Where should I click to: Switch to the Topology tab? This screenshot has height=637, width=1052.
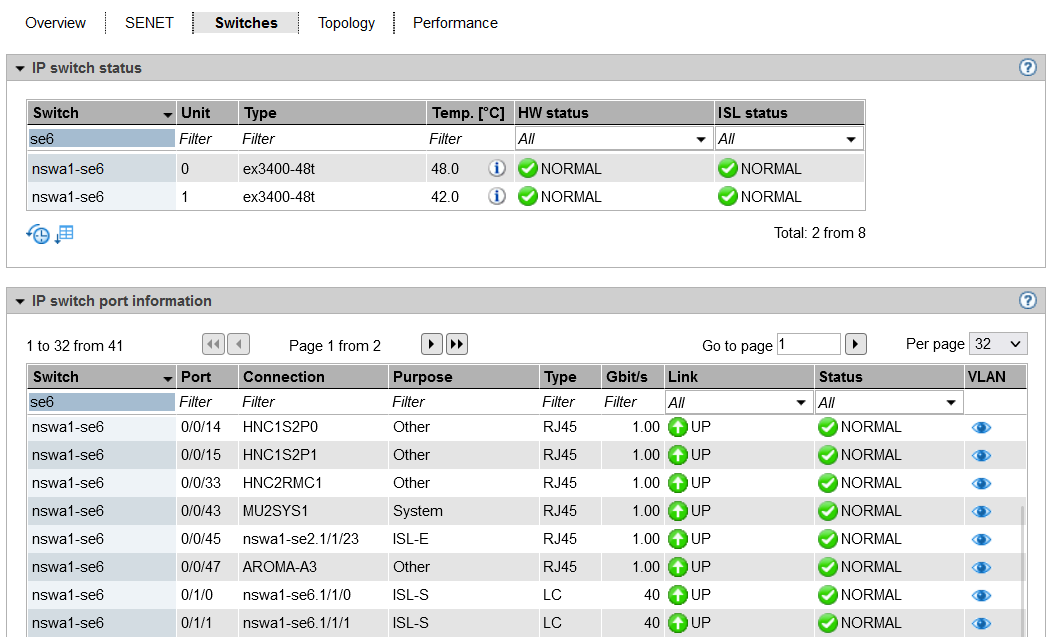[x=346, y=22]
